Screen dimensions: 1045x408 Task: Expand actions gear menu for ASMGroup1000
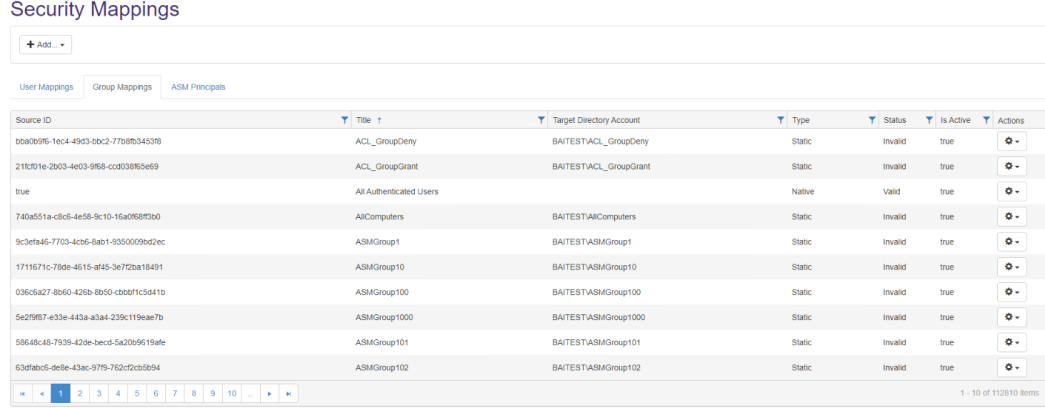pos(1011,317)
